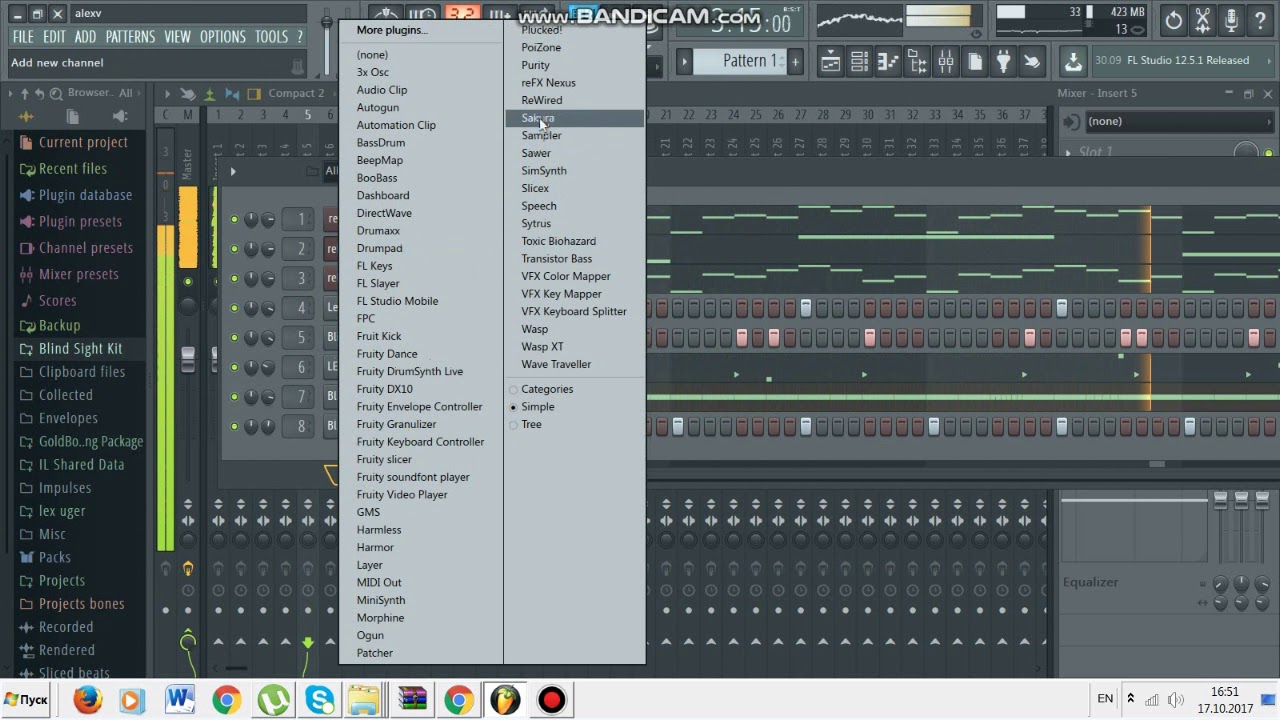The width and height of the screenshot is (1280, 720).
Task: Mute channel 8 using its green LED
Action: [x=234, y=426]
